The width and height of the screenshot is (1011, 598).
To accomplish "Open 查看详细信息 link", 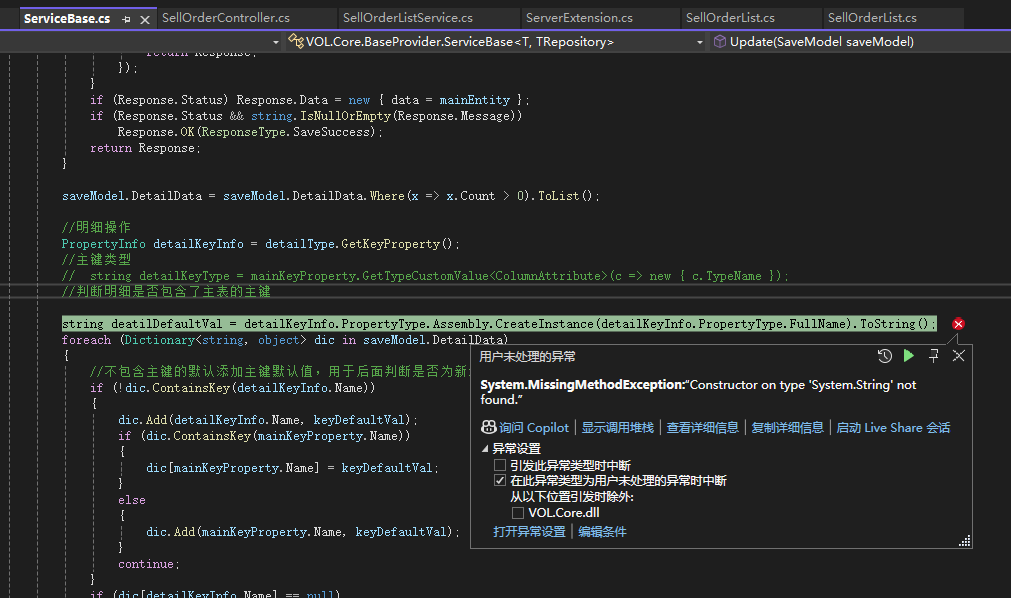I will click(x=702, y=428).
